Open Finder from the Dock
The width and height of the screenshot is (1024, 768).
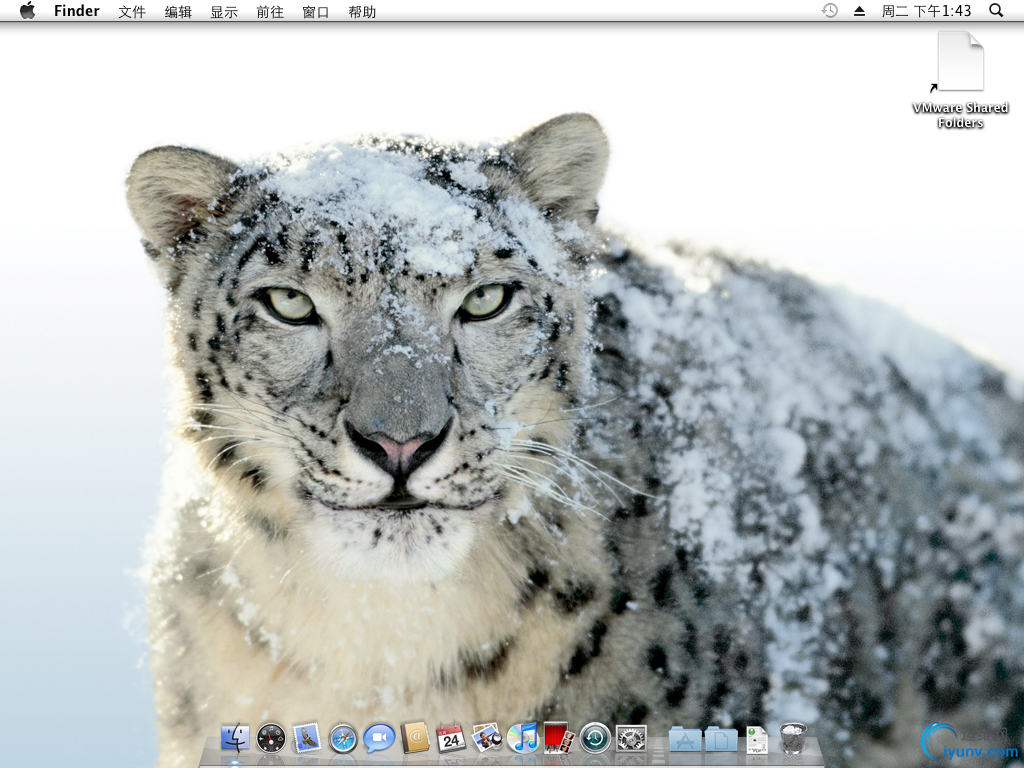(235, 739)
